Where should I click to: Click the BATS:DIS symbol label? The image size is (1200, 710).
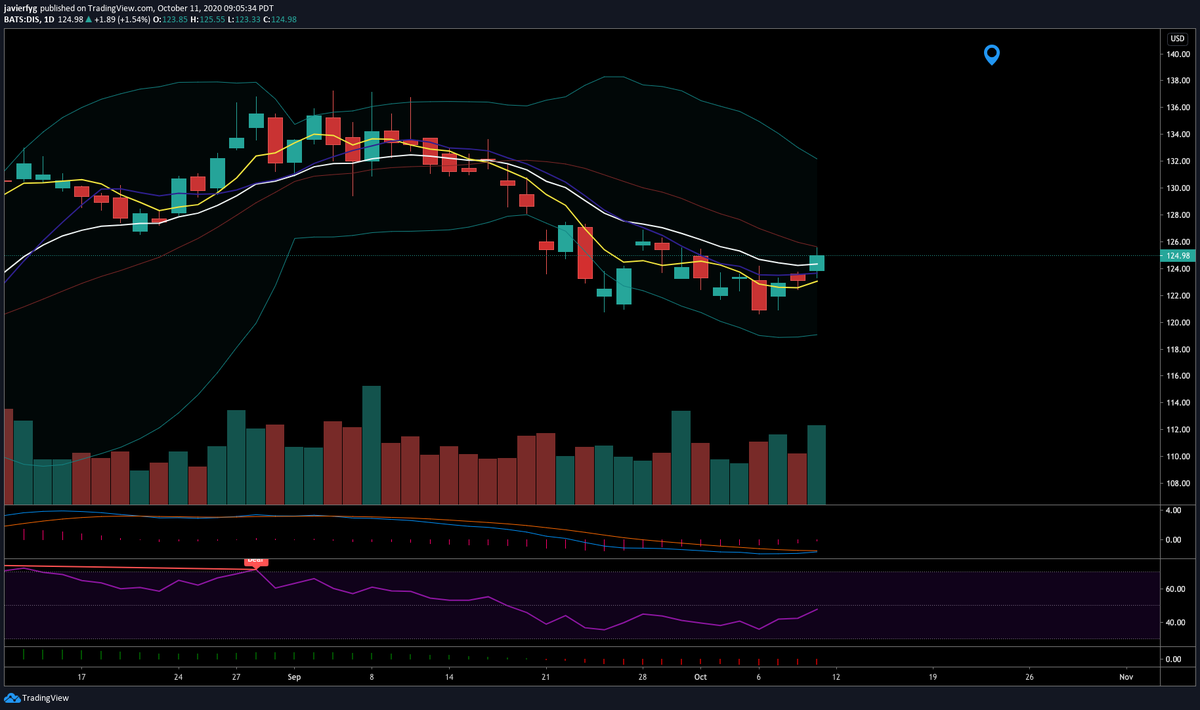point(23,20)
